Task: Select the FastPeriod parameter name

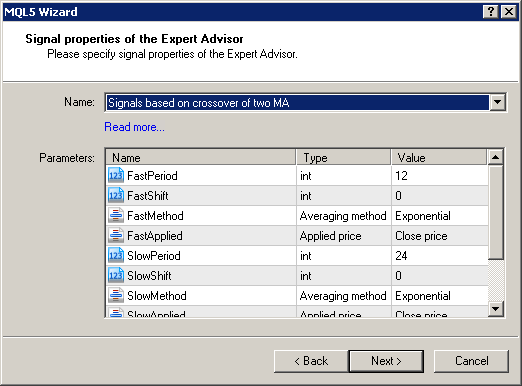Action: point(152,176)
